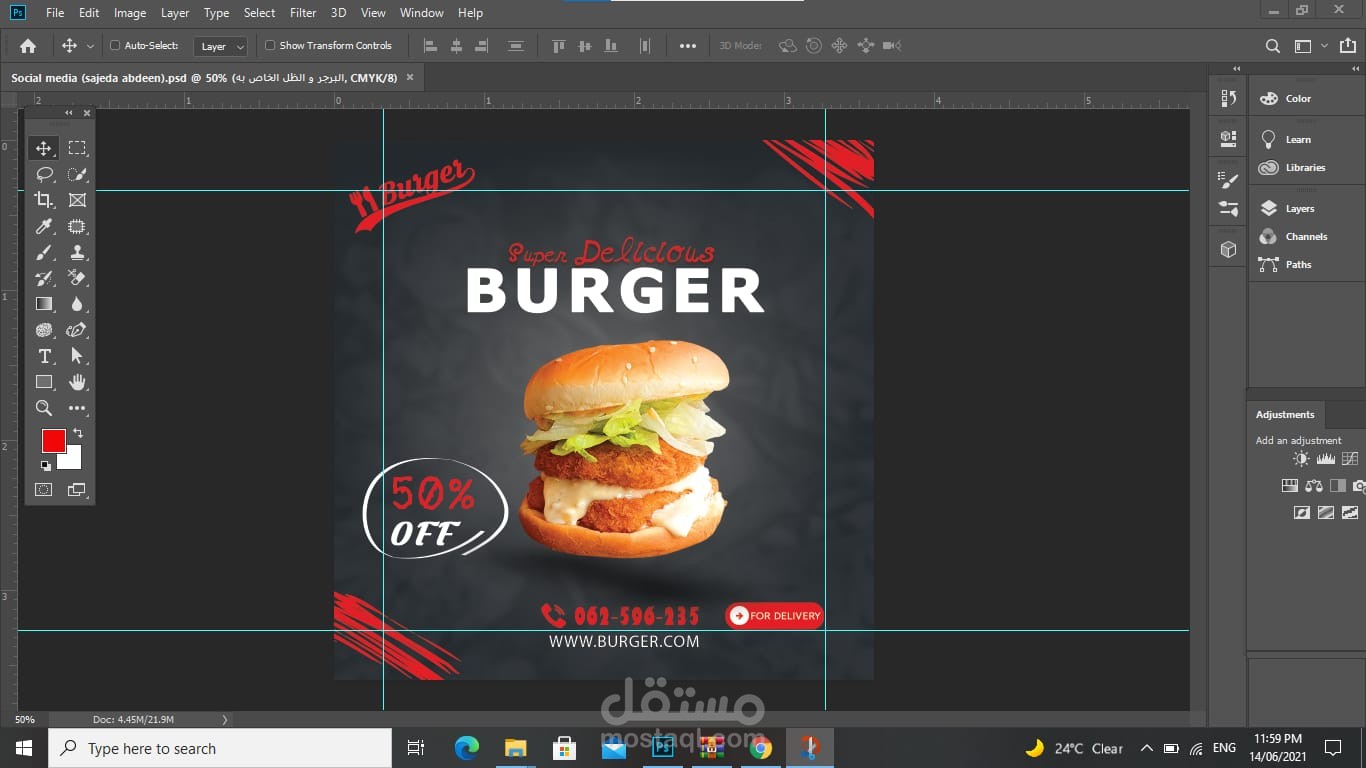Click the red foreground color swatch

(x=52, y=440)
